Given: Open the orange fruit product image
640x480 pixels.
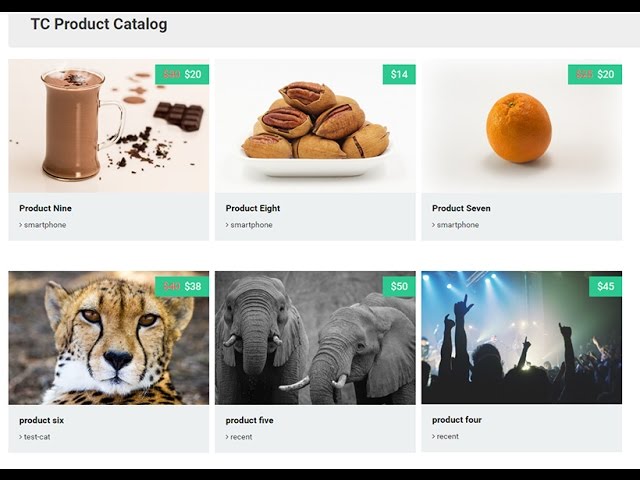Looking at the screenshot, I should tap(522, 126).
